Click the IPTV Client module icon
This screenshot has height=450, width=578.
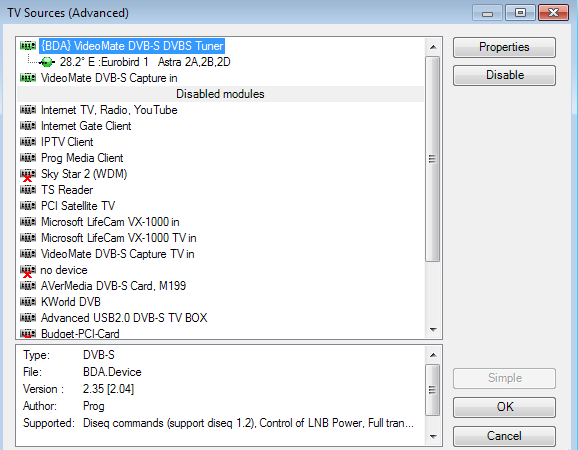coord(28,142)
